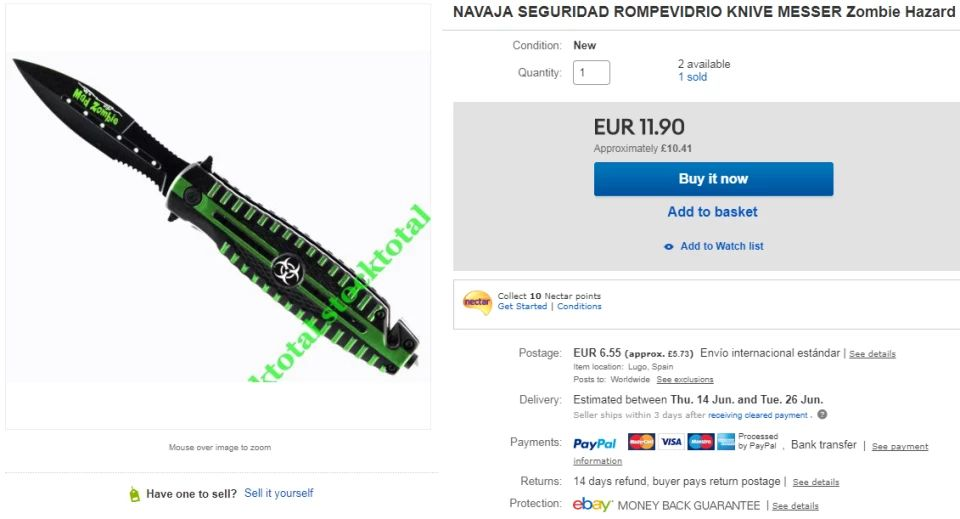960x519 pixels.
Task: Open postage See details link
Action: 872,354
